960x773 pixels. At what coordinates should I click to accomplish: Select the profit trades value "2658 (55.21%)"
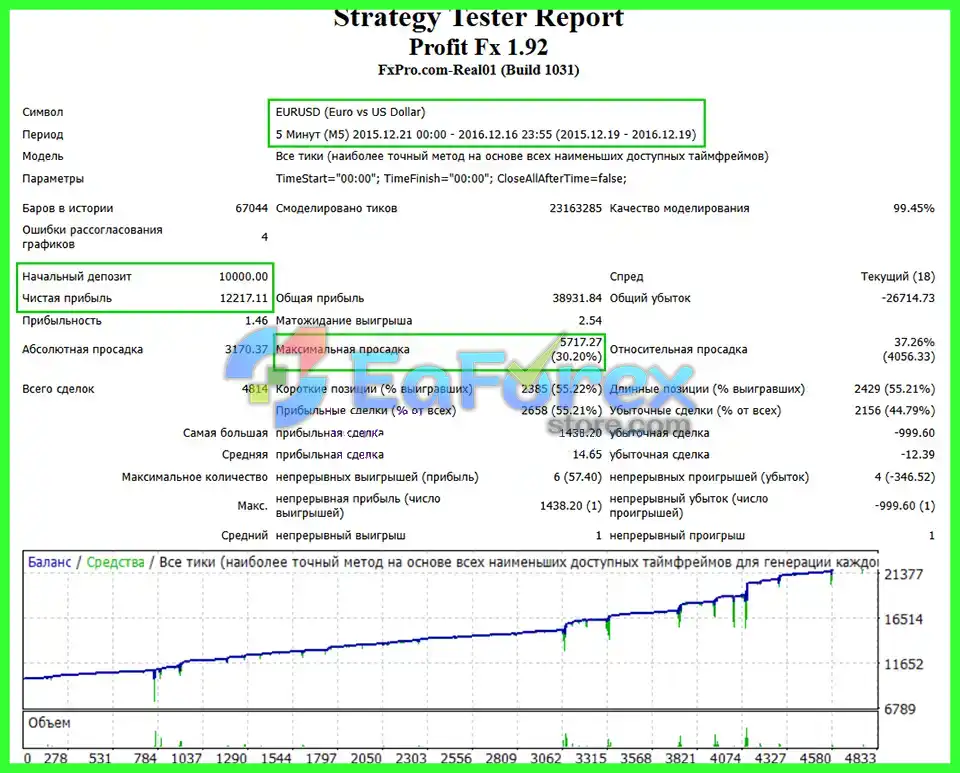pyautogui.click(x=561, y=411)
